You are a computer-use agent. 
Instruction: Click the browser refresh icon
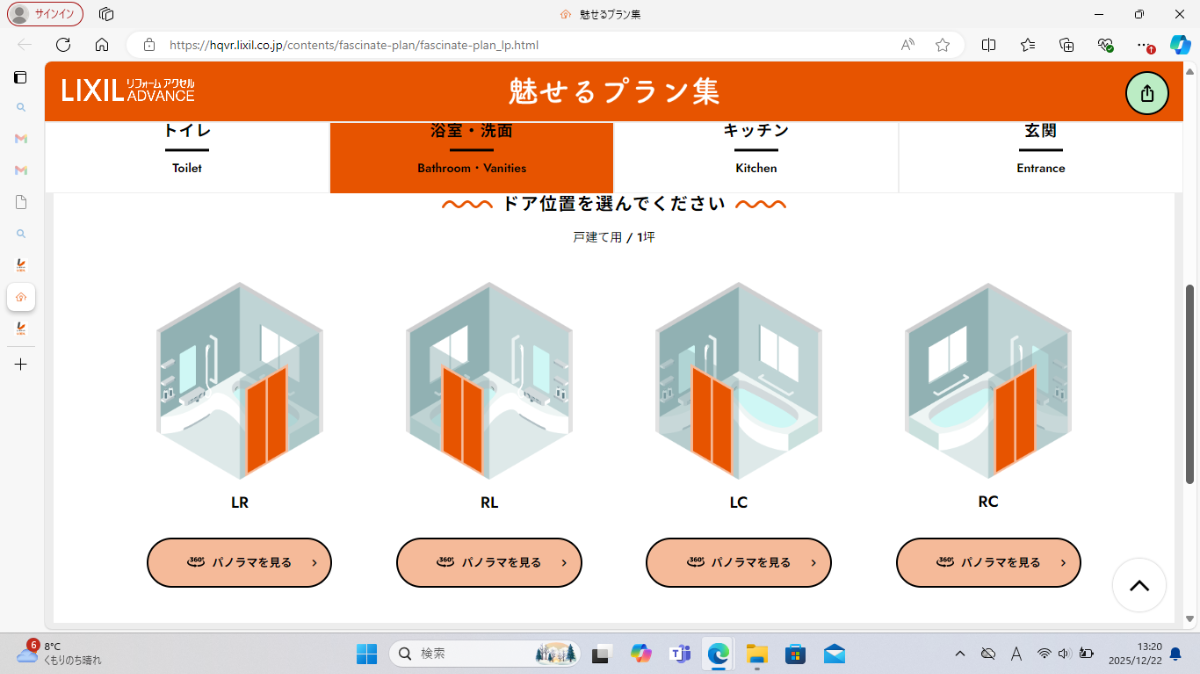[63, 45]
